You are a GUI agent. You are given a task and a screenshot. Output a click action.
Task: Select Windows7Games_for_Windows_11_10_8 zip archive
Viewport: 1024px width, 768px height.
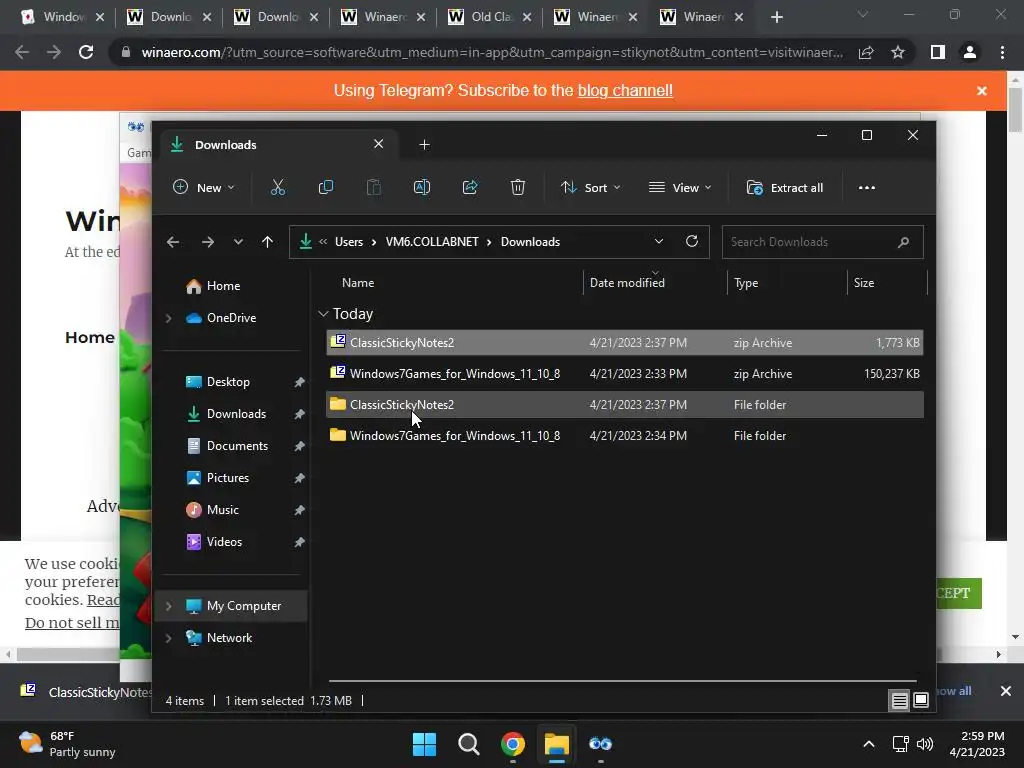click(x=624, y=374)
